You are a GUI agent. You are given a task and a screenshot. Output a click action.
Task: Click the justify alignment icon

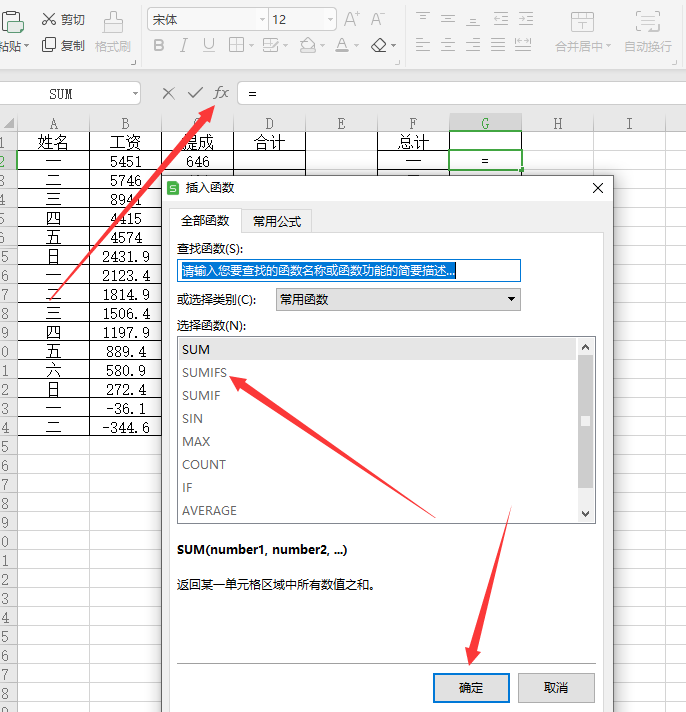click(498, 45)
